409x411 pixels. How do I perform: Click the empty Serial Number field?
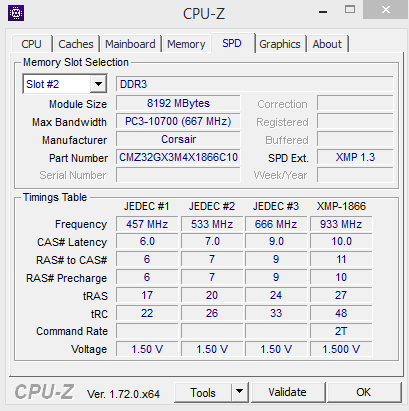click(x=178, y=175)
